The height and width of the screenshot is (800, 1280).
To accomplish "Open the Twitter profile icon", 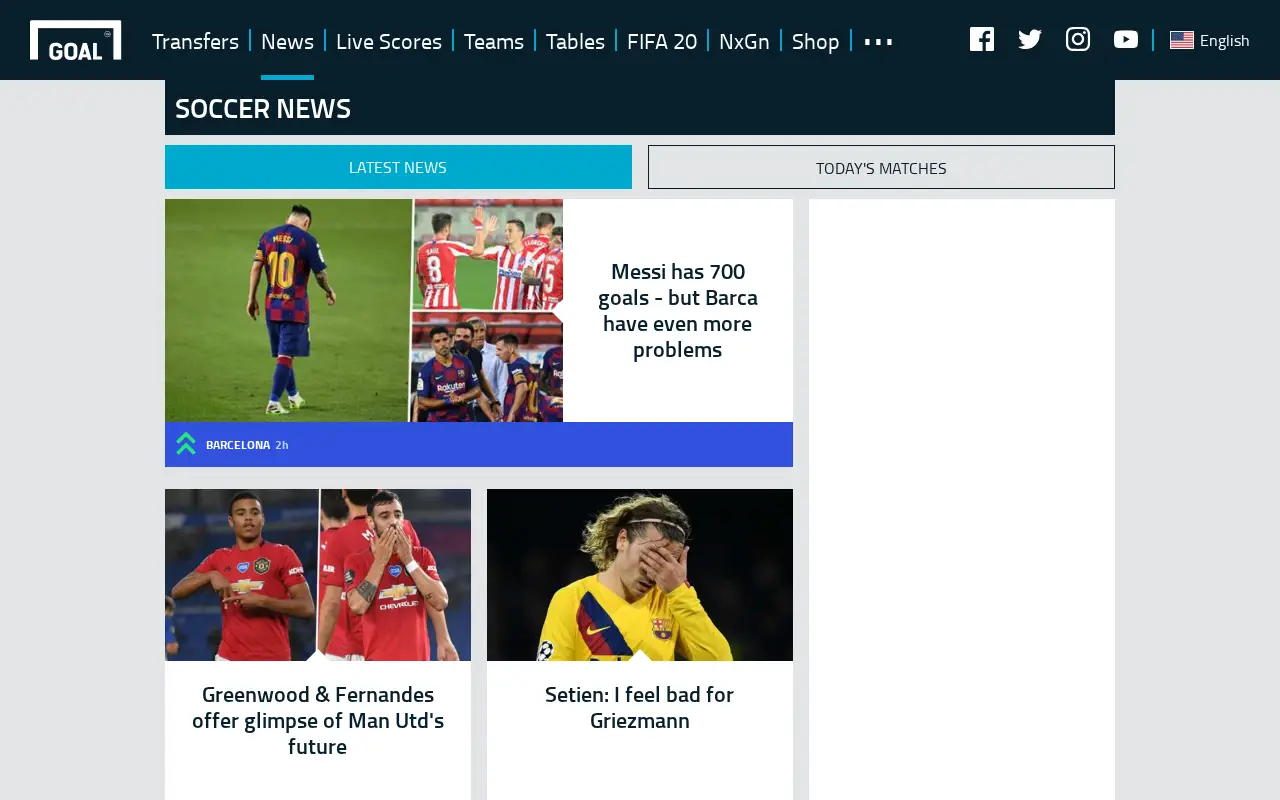I will pyautogui.click(x=1030, y=39).
